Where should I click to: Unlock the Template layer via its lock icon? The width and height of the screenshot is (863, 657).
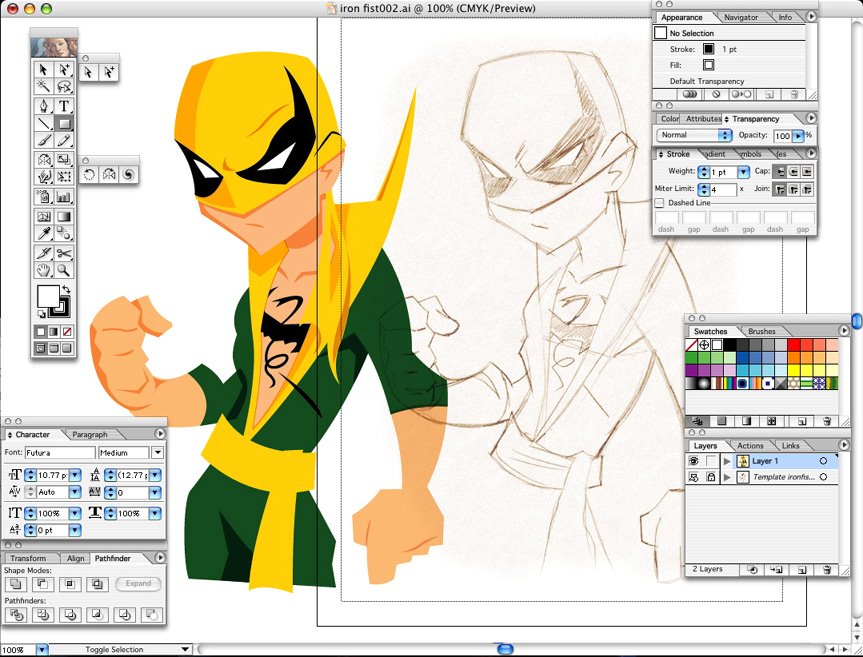[711, 477]
